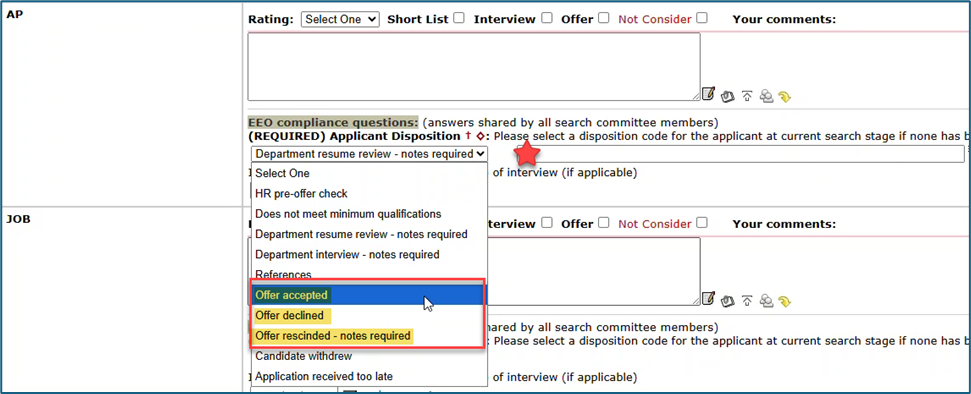The height and width of the screenshot is (394, 971).
Task: Check Interview box for JOB applicant
Action: tap(546, 223)
